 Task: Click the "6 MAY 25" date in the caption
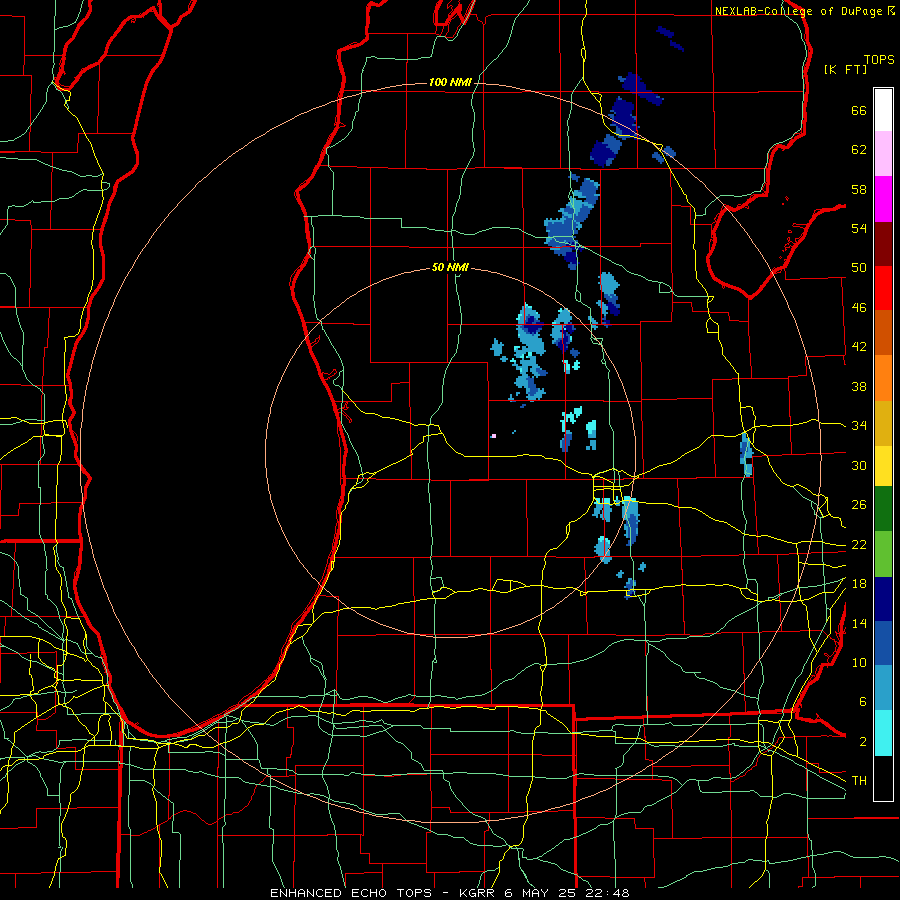(x=540, y=893)
